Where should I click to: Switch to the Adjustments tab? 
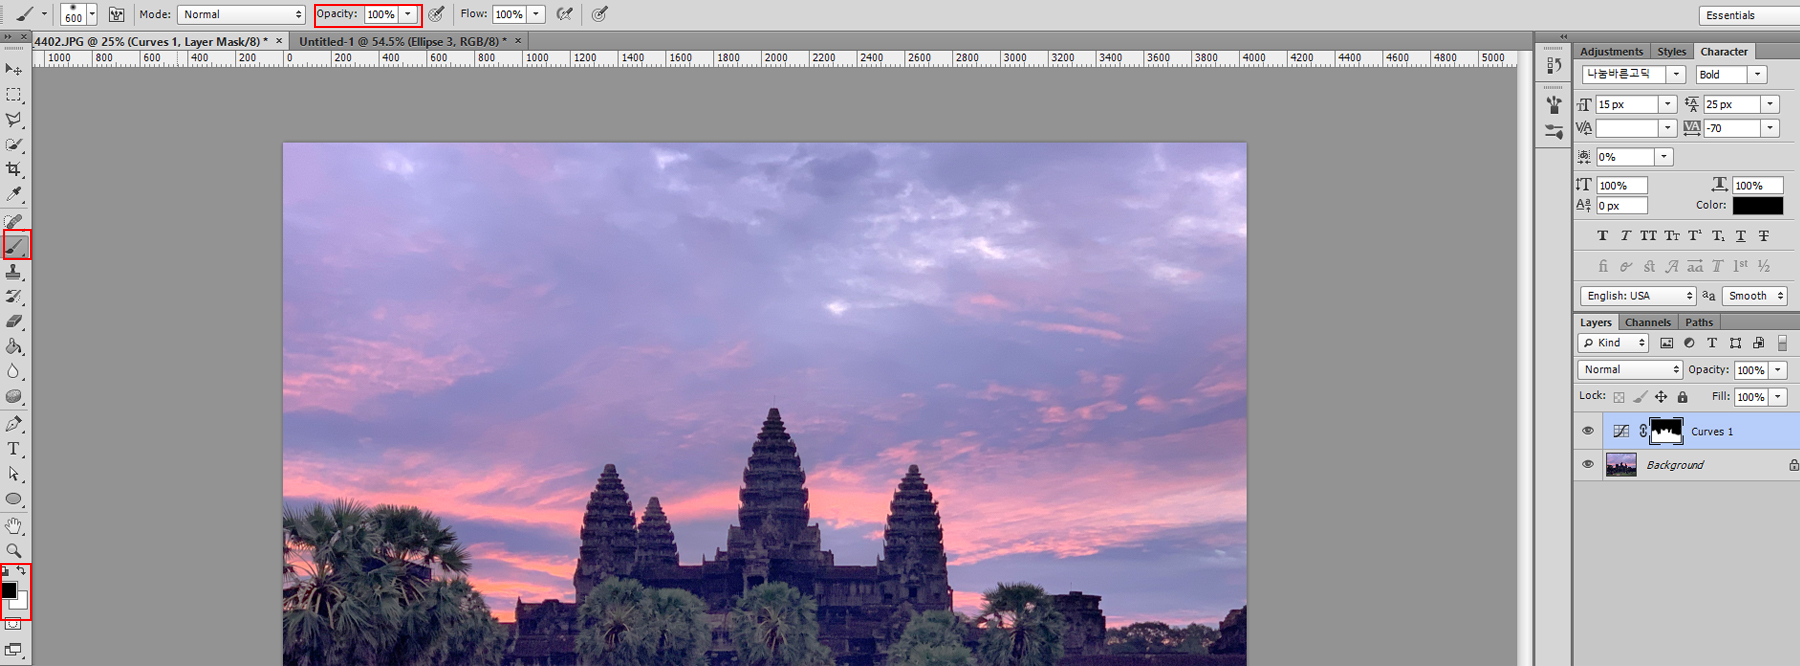click(1611, 52)
